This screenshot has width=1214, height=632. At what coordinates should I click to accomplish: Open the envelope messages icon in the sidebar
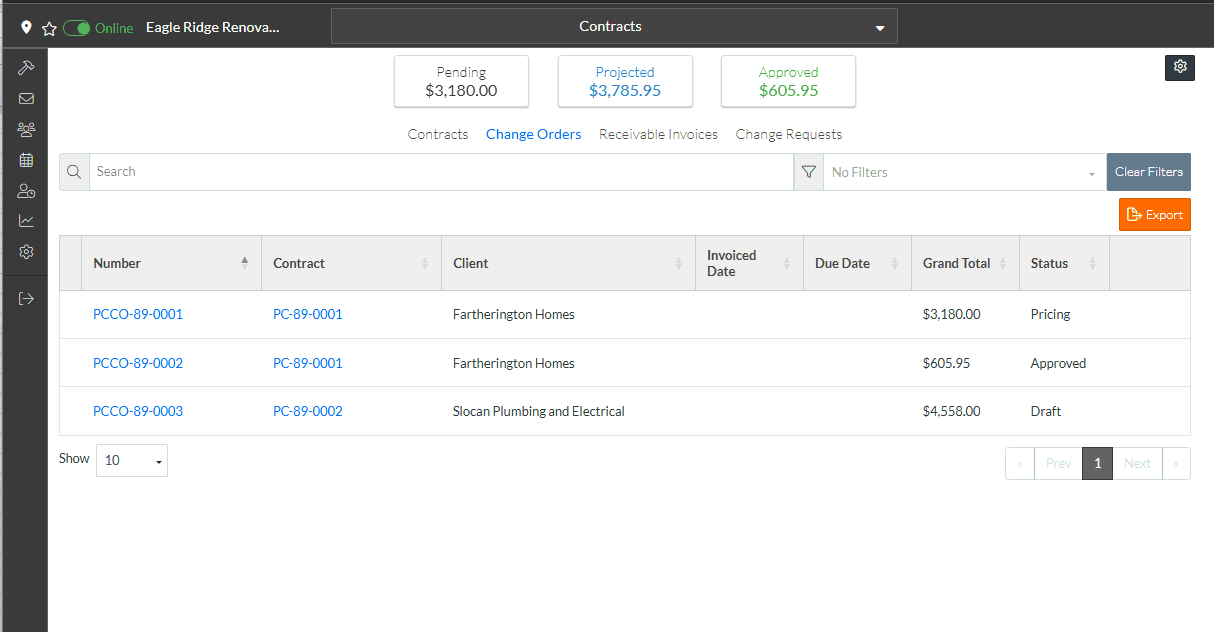coord(26,99)
